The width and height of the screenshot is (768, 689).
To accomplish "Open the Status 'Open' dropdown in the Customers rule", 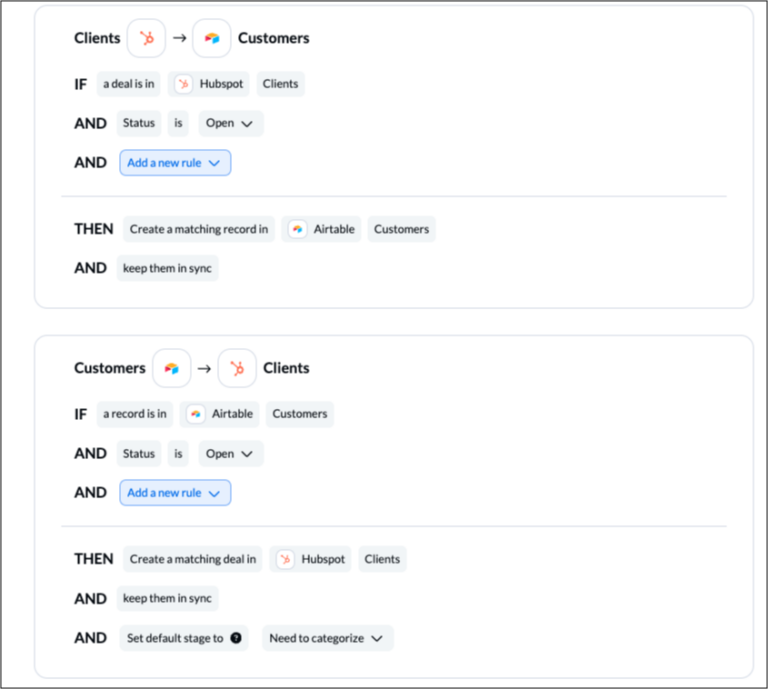I will click(x=231, y=453).
